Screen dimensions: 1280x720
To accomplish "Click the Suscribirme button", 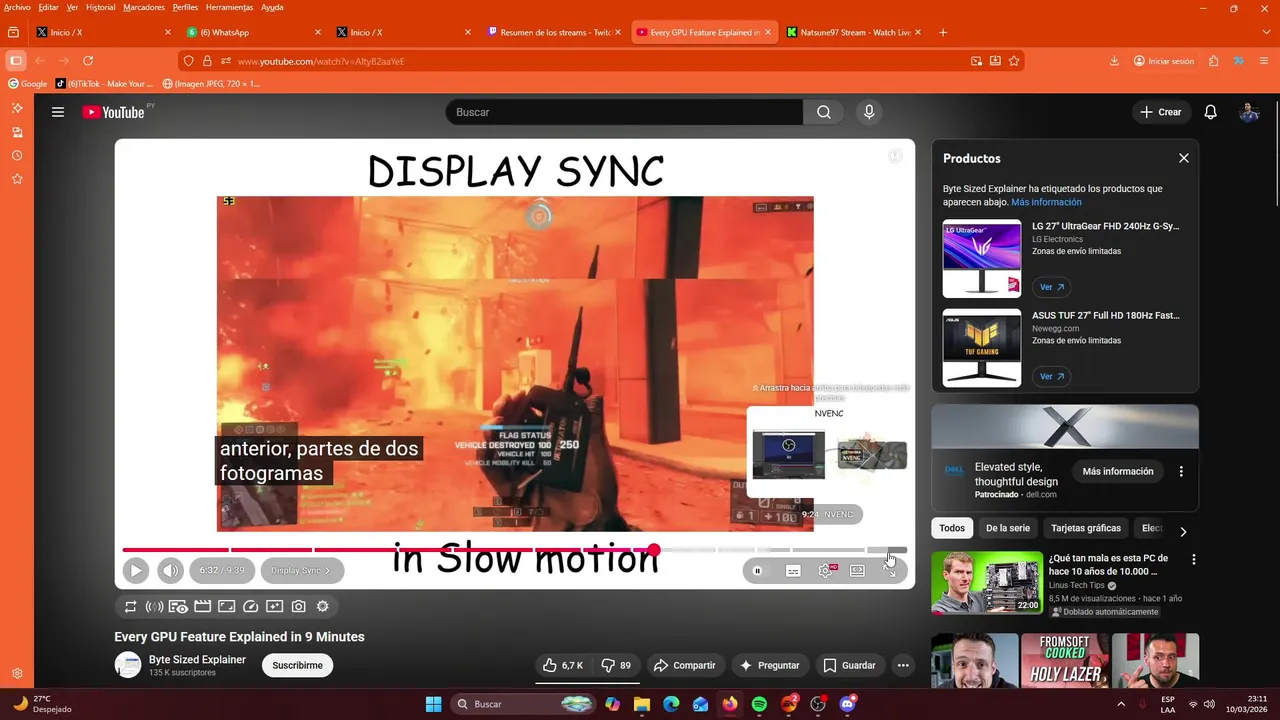I will click(x=297, y=665).
